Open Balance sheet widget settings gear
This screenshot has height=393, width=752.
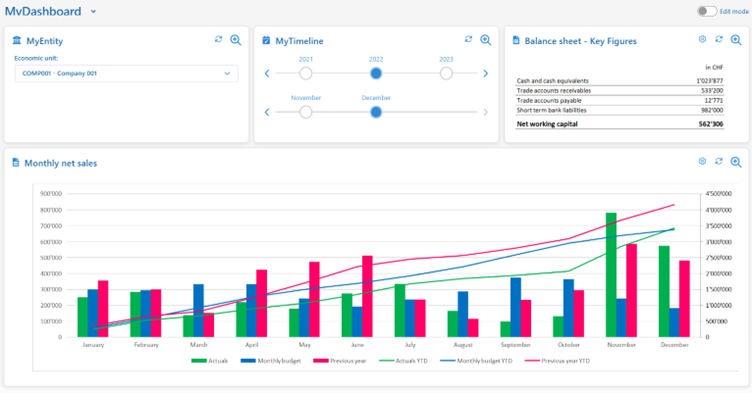702,39
